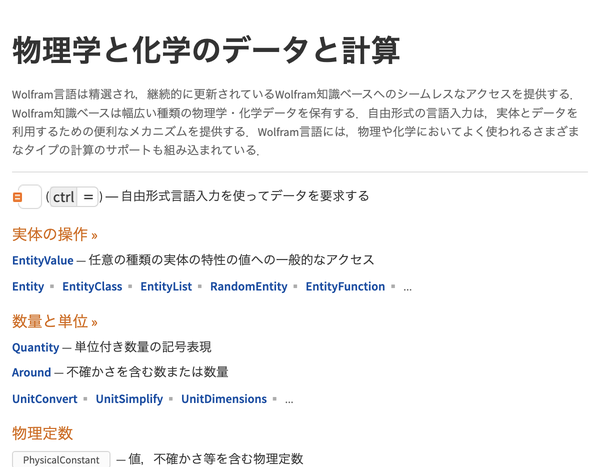Screen dimensions: 600x467
Task: Open the EntityList function link
Action: [166, 286]
